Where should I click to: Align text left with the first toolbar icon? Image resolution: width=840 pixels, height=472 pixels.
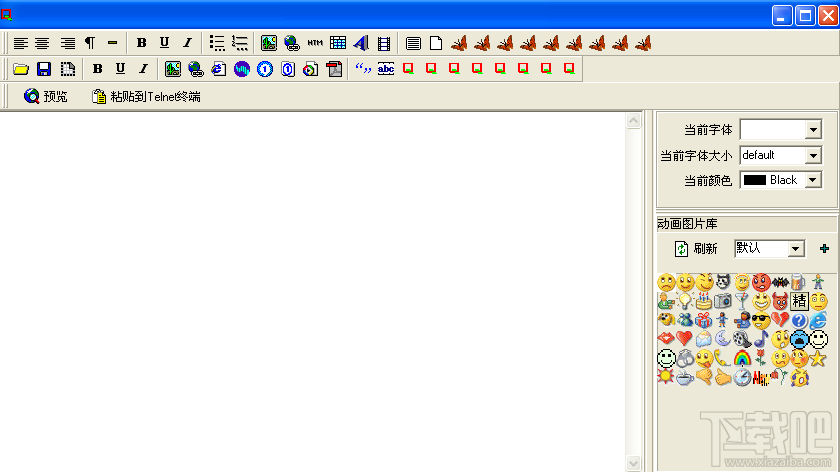click(x=20, y=43)
